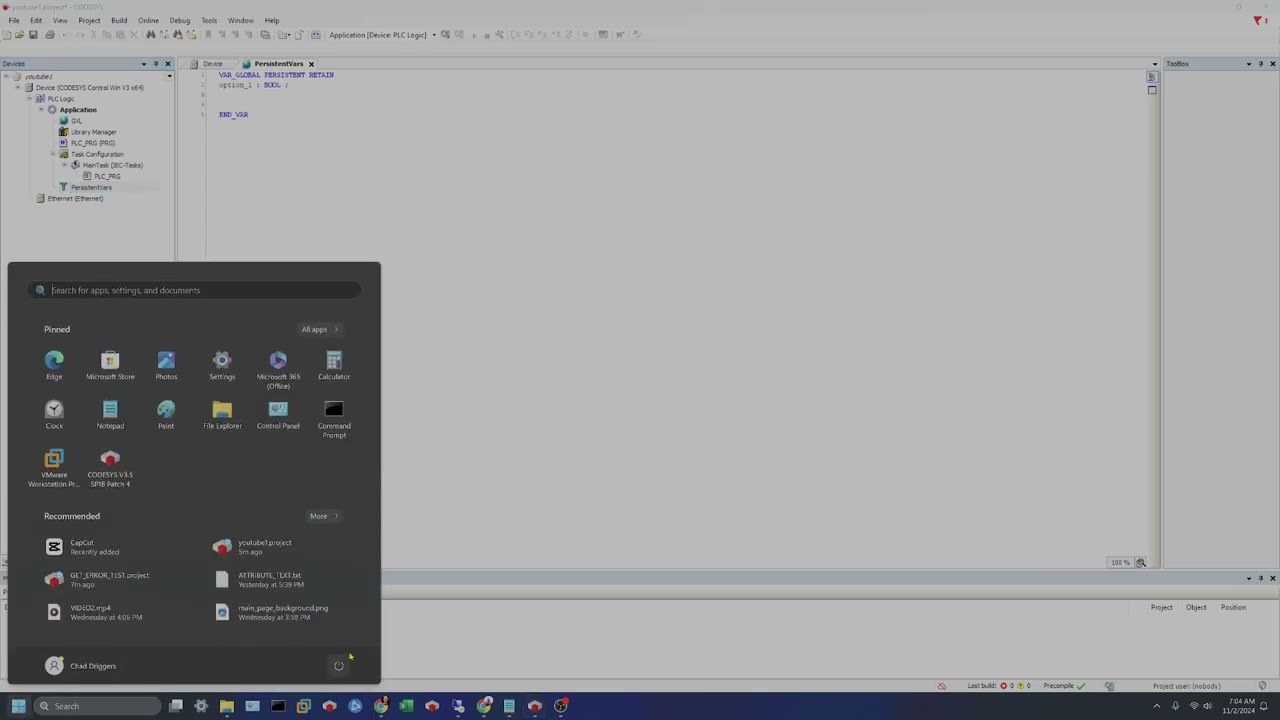This screenshot has height=720, width=1280.
Task: Launch CODESYS V3.5 SP18 Patch 4
Action: 110,467
